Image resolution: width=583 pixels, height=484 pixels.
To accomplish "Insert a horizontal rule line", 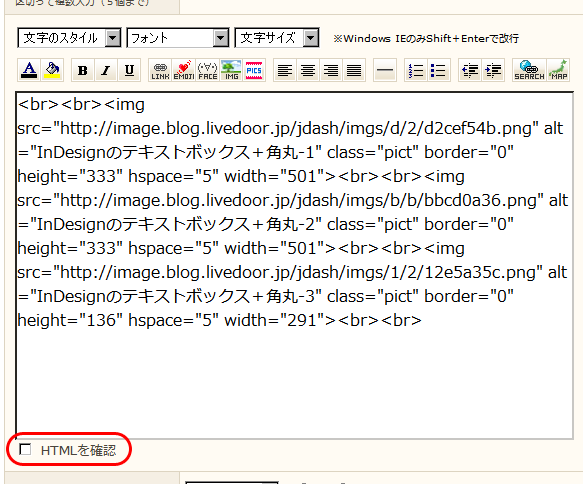I will [385, 70].
